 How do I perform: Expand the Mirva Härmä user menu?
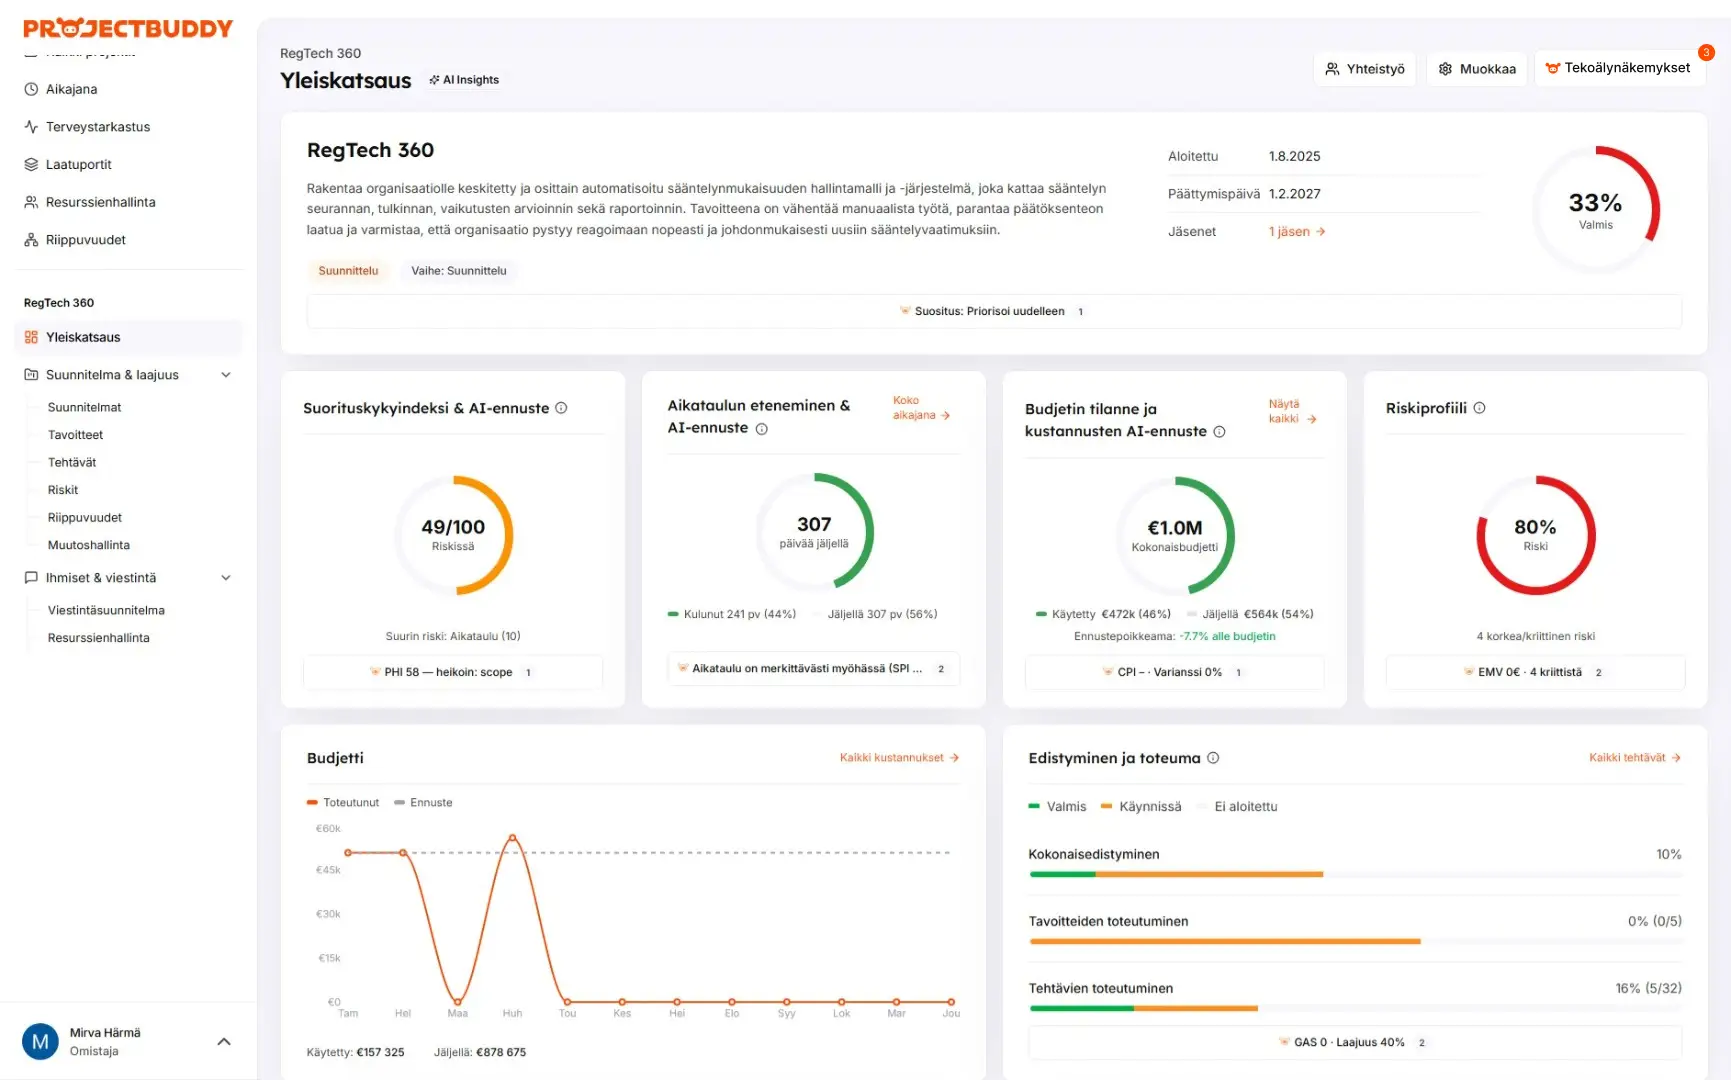click(x=224, y=1042)
